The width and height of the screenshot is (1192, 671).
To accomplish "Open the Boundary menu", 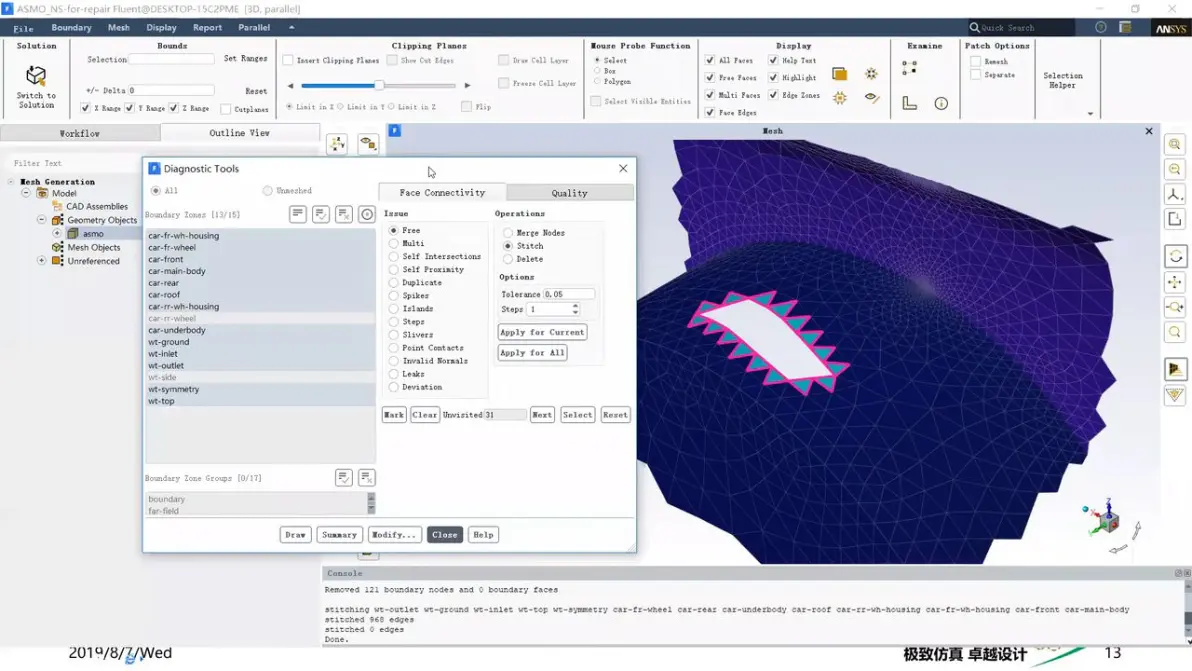I will point(71,27).
